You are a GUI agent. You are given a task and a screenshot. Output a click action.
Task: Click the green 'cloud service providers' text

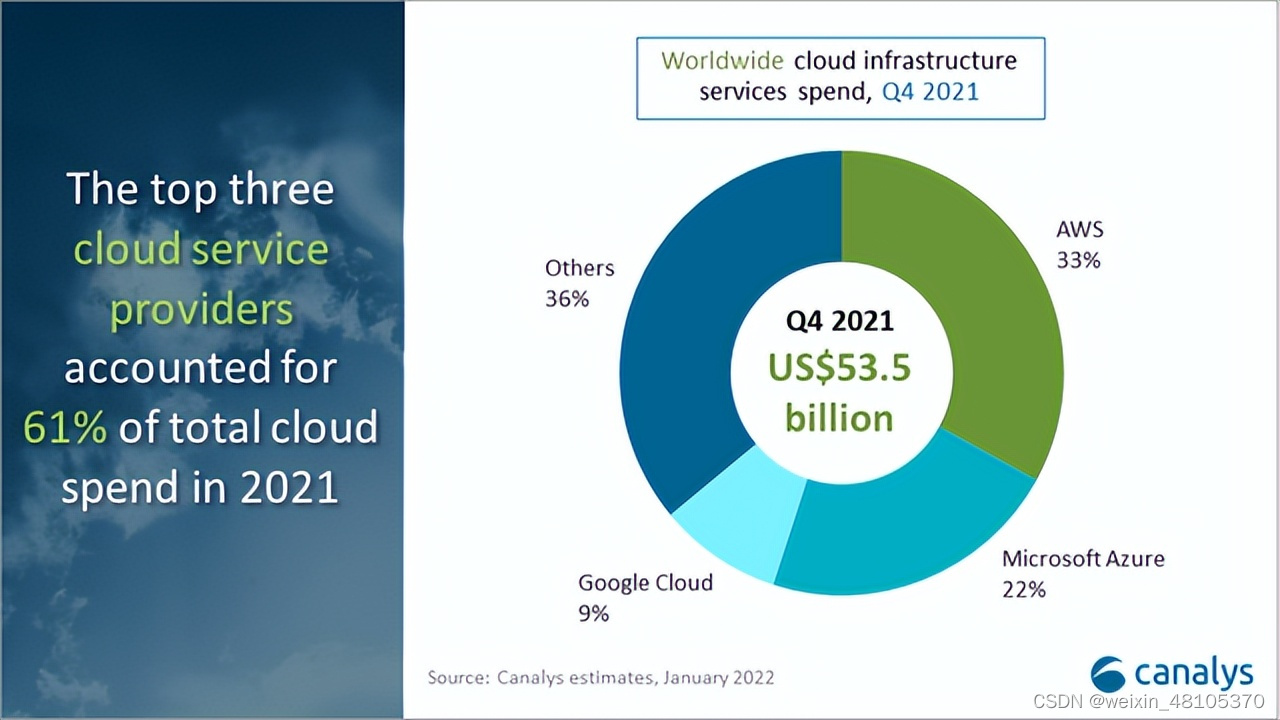(x=201, y=279)
